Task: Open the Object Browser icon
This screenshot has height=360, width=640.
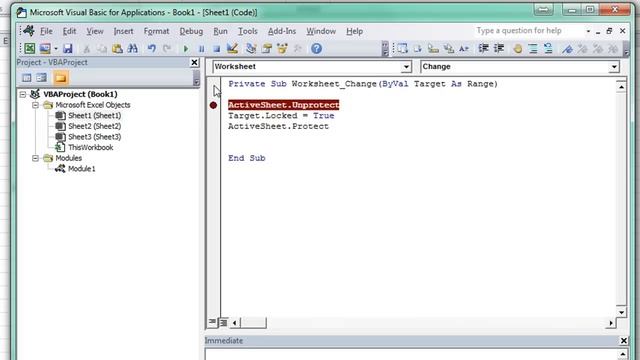Action: point(282,49)
